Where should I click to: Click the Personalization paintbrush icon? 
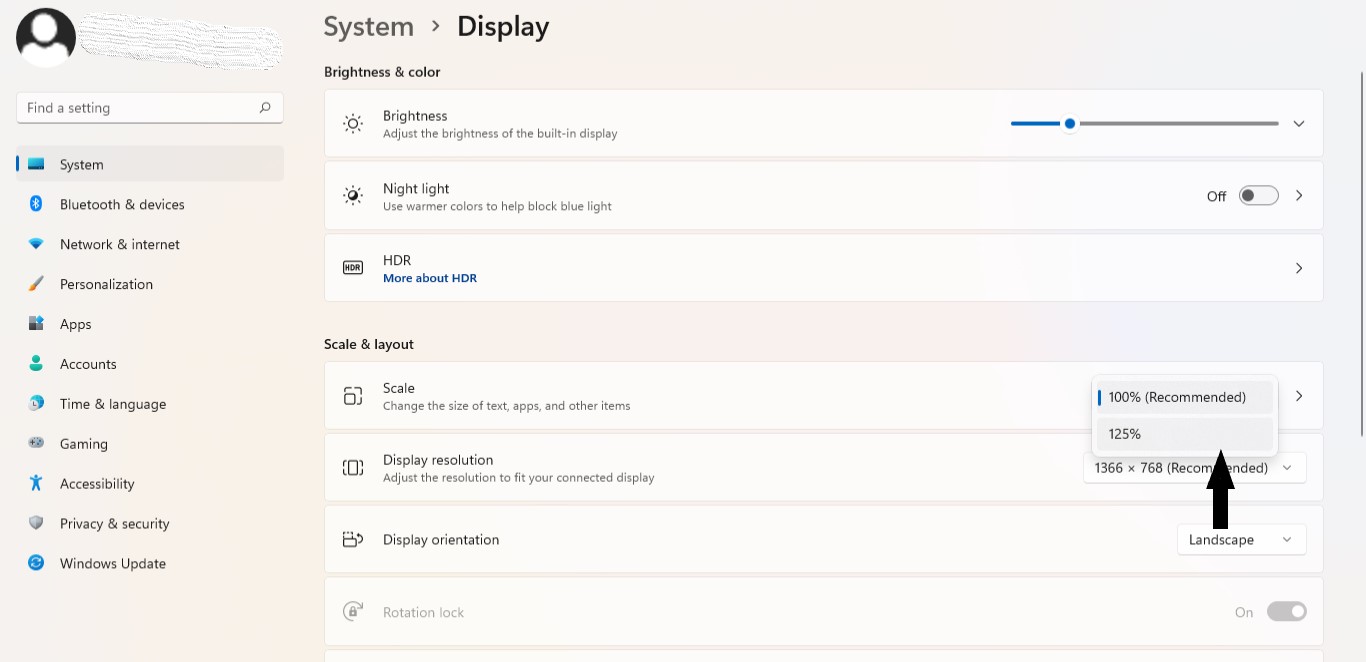tap(36, 284)
